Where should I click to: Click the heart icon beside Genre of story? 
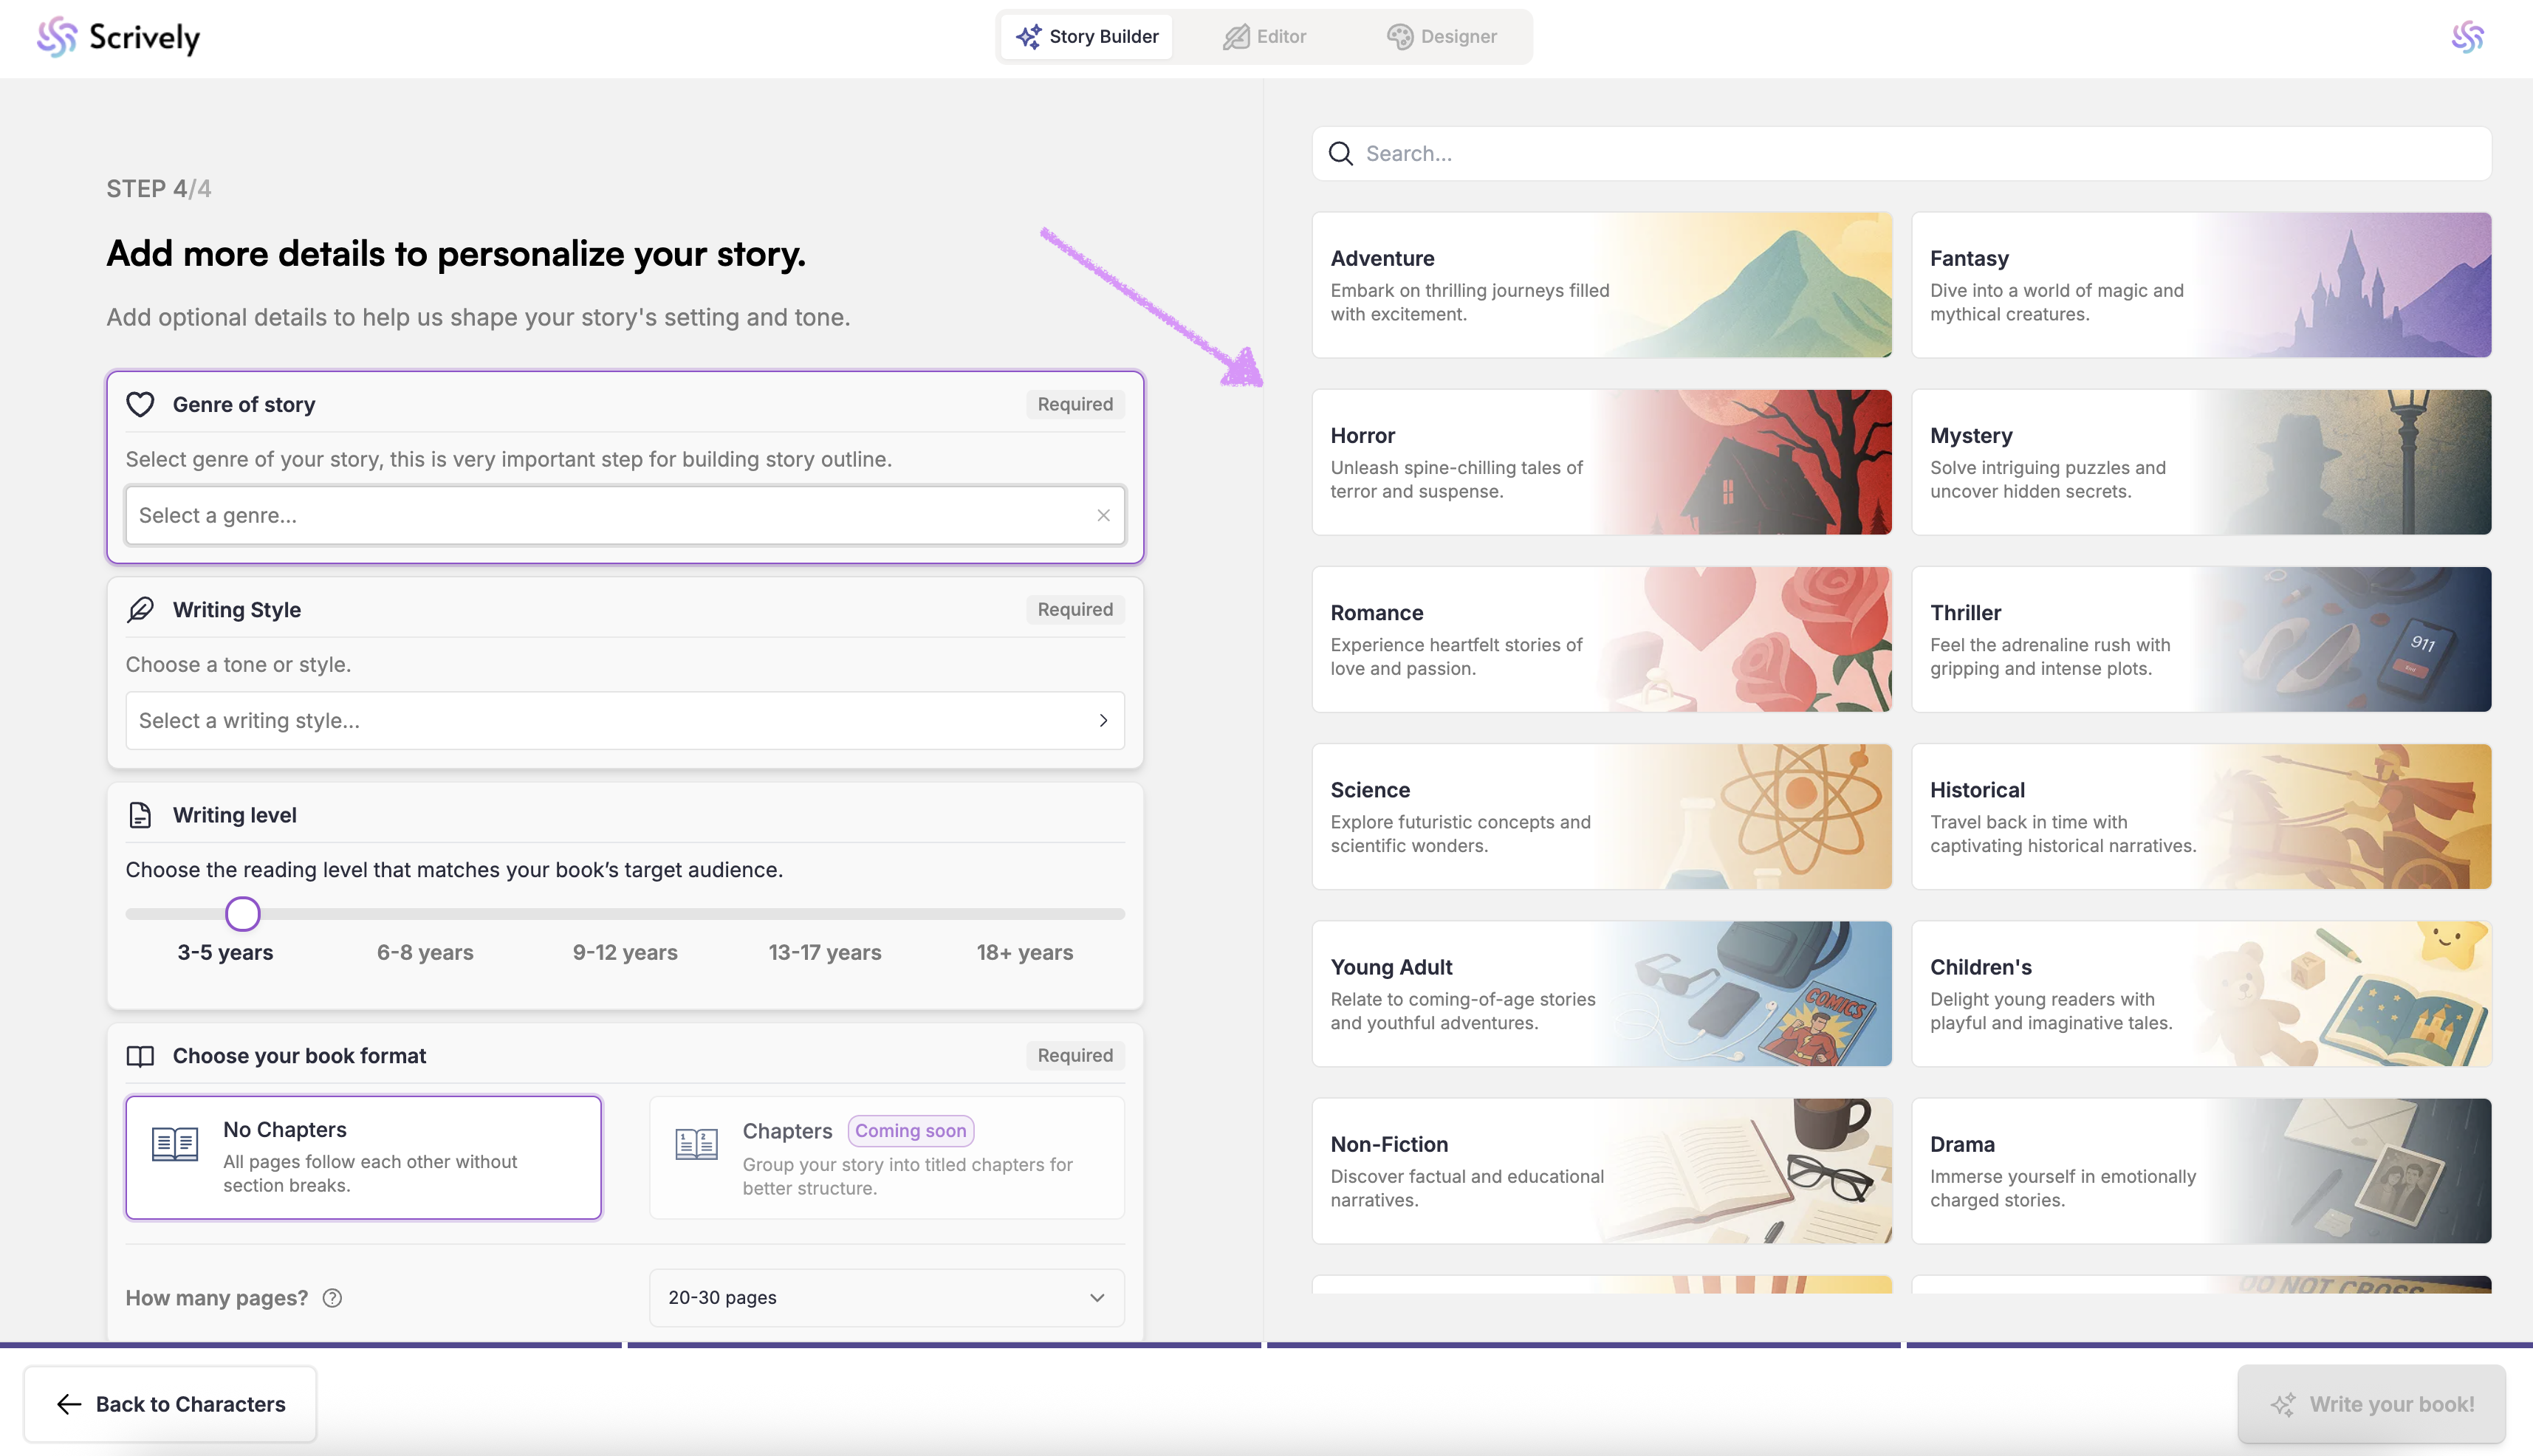(140, 404)
